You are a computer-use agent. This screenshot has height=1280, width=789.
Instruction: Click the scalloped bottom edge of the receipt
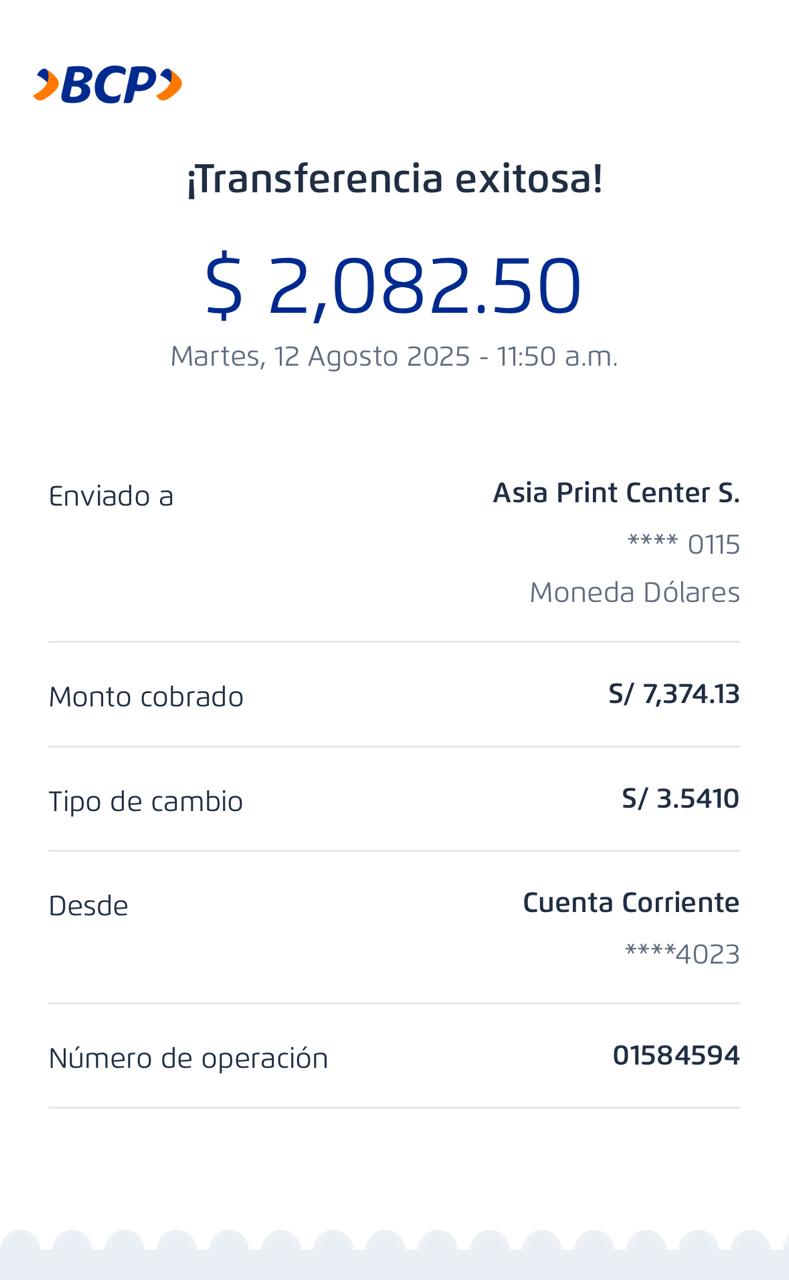[x=394, y=1255]
